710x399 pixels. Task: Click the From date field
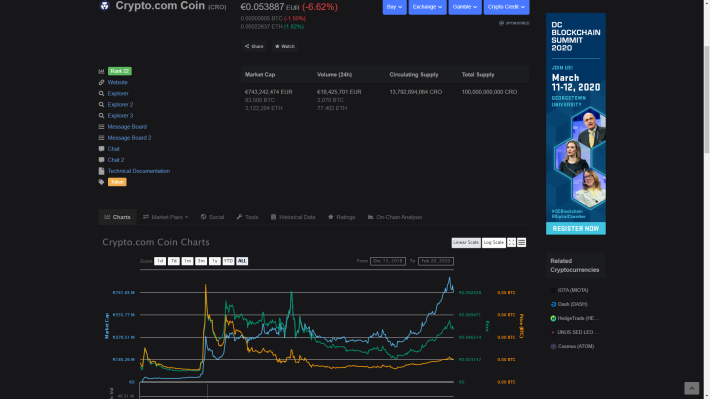[388, 261]
